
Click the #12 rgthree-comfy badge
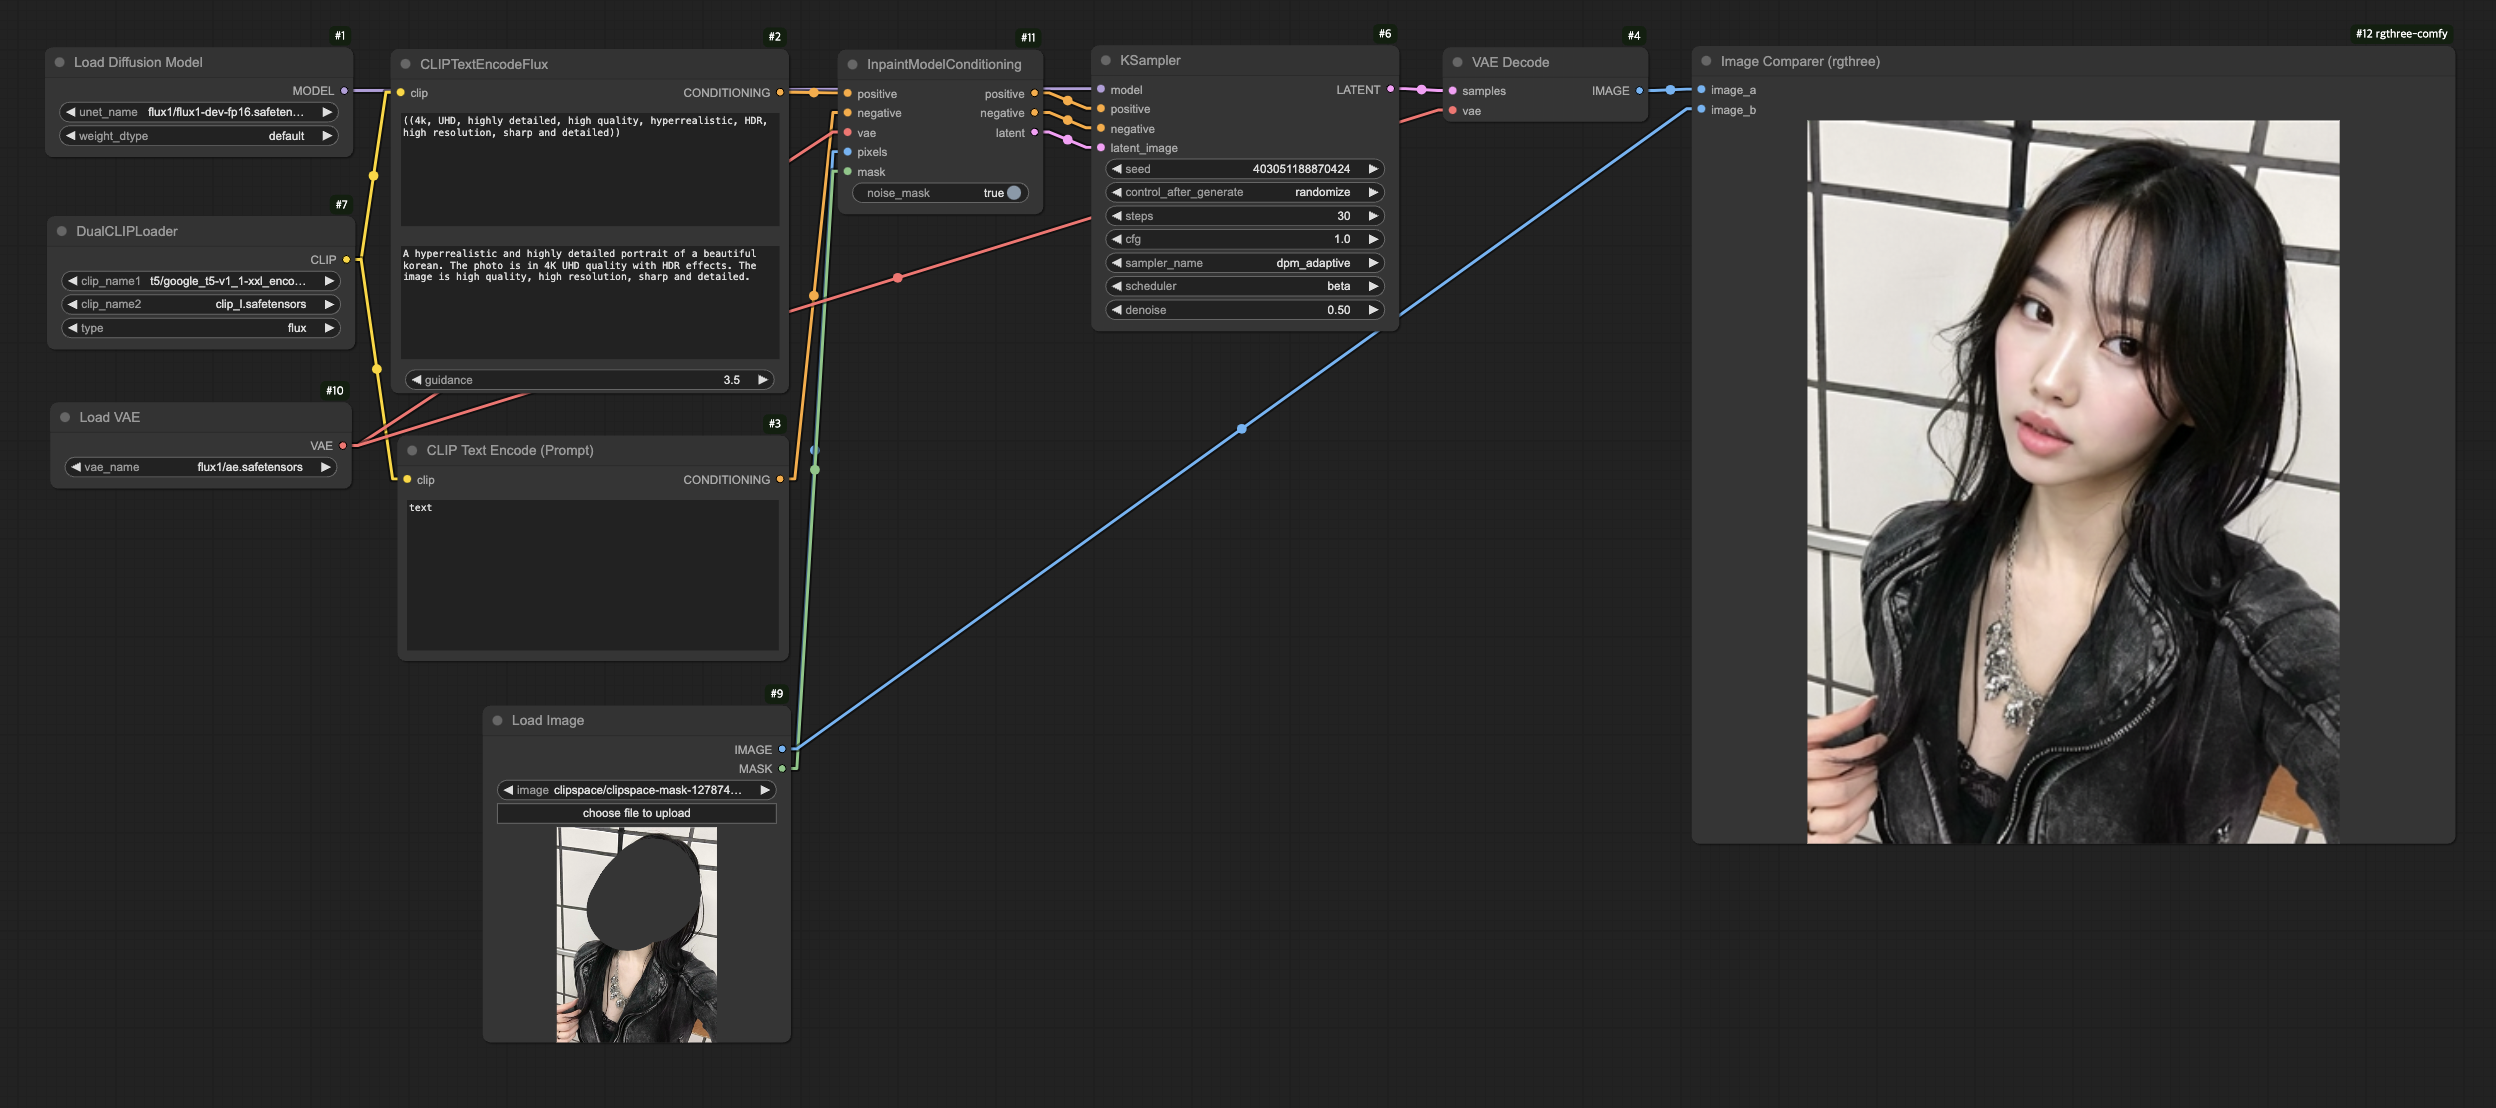tap(2401, 34)
